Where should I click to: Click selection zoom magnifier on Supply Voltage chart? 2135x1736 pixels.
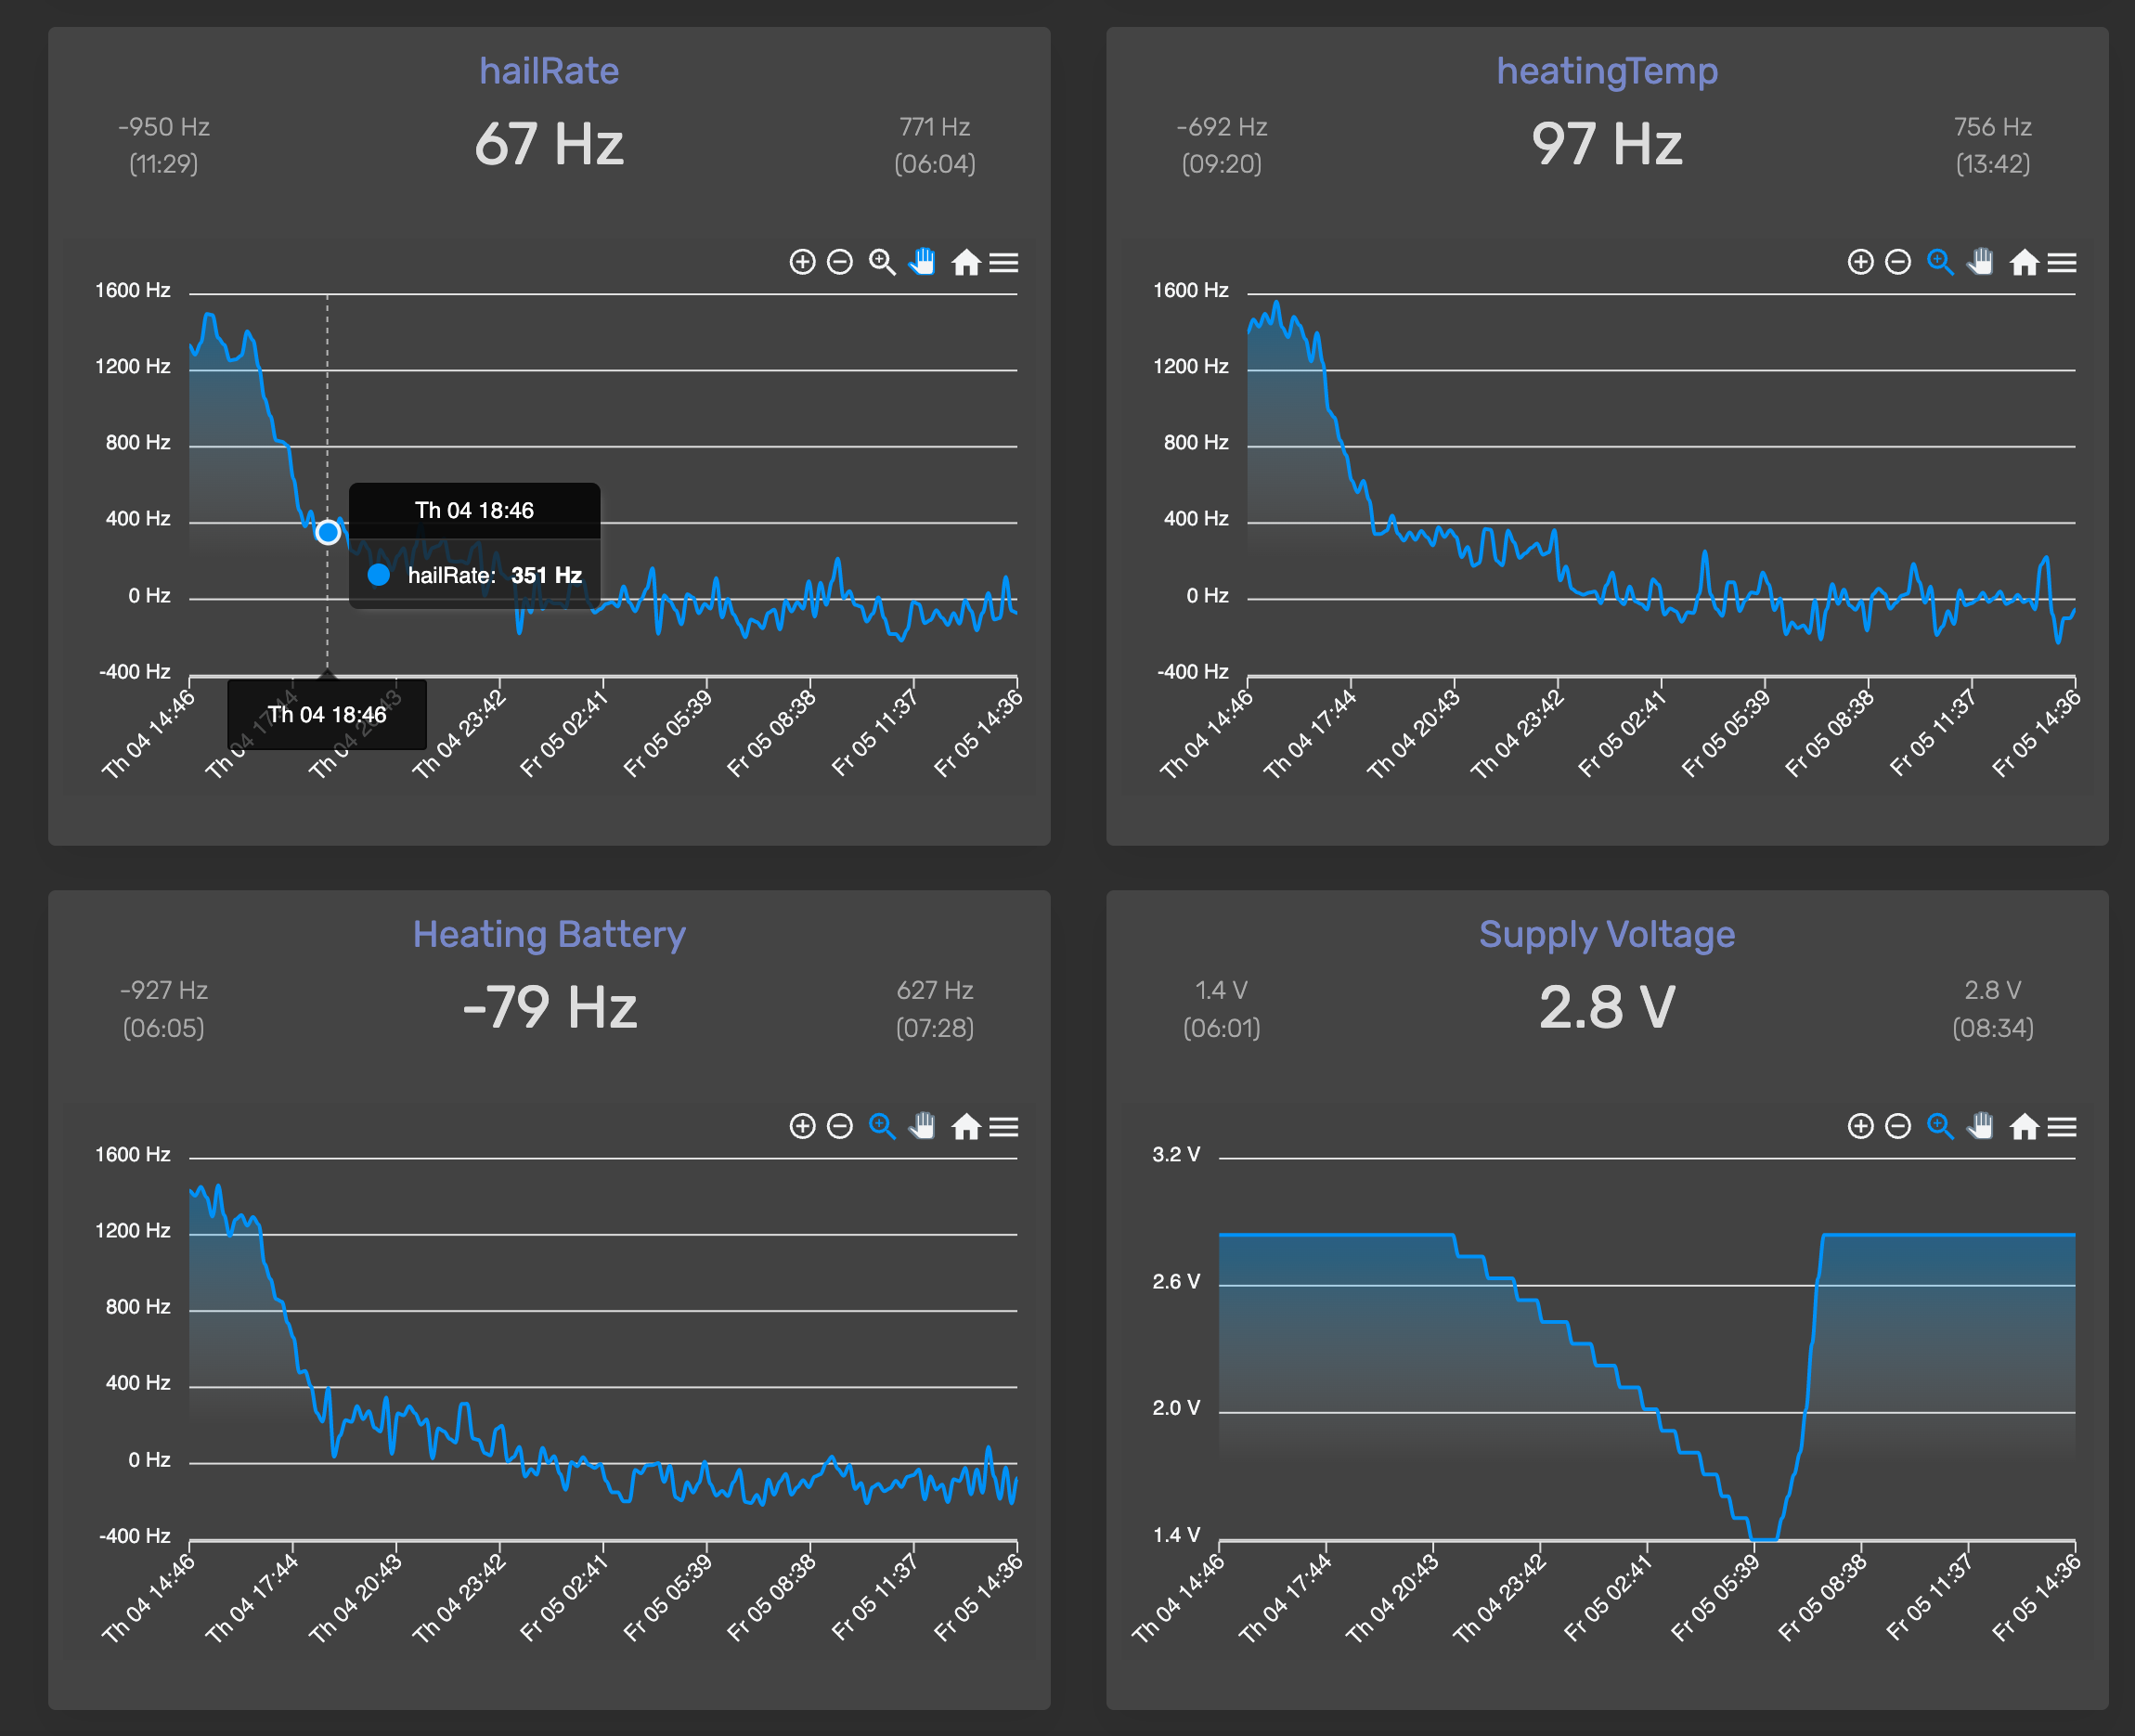click(x=1939, y=1127)
